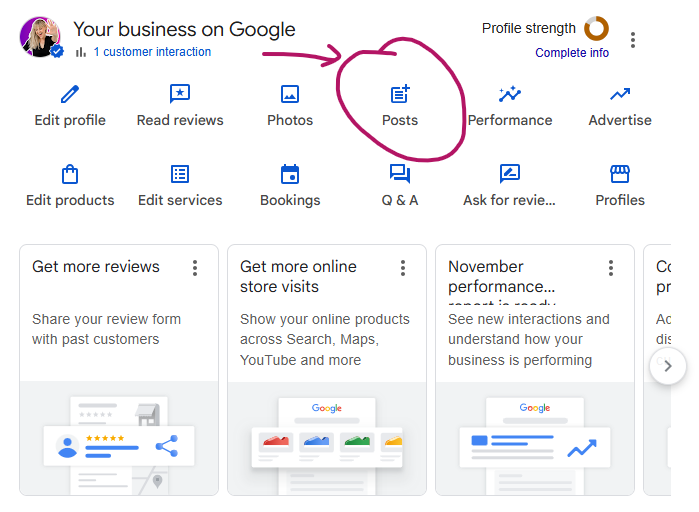Open the business profile three-dot menu

click(633, 40)
